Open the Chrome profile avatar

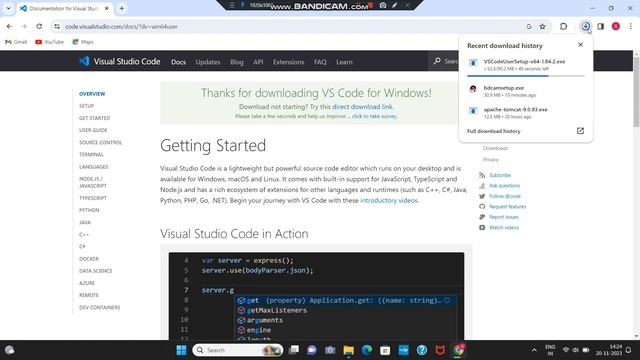[616, 26]
